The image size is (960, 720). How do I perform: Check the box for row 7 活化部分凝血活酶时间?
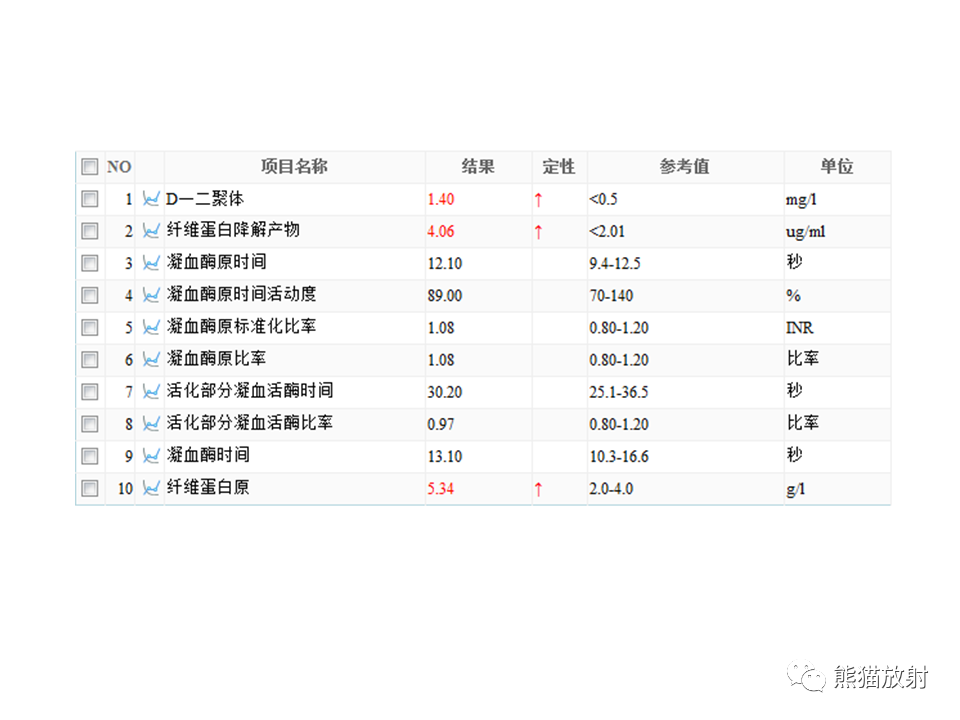pyautogui.click(x=90, y=392)
